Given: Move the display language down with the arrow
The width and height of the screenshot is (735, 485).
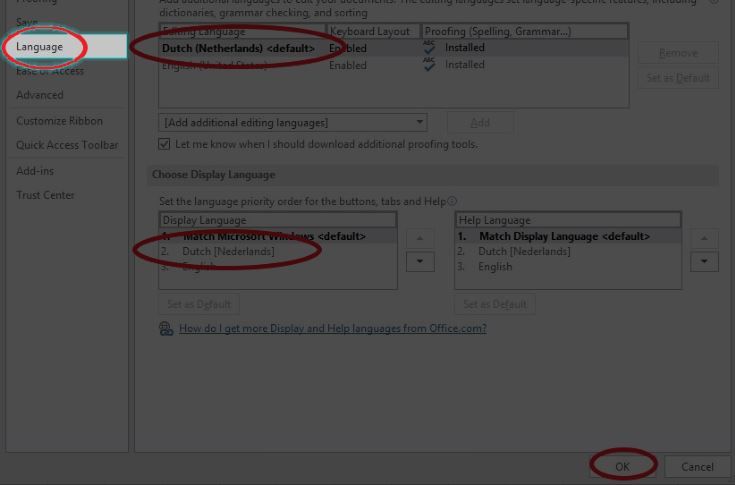Looking at the screenshot, I should [x=420, y=261].
